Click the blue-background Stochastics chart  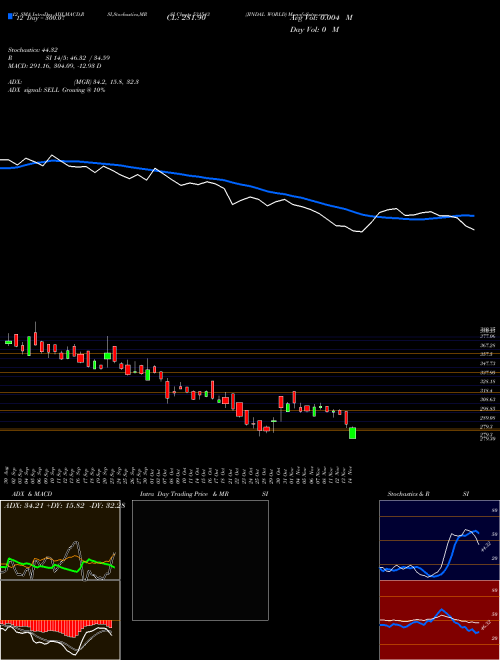point(439,540)
